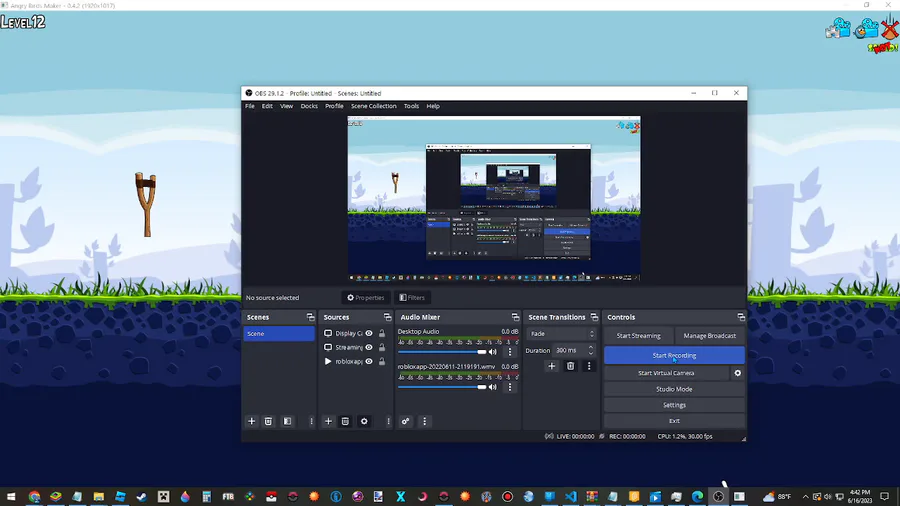Open virtual camera settings gear icon
Viewport: 900px width, 506px height.
tap(738, 373)
